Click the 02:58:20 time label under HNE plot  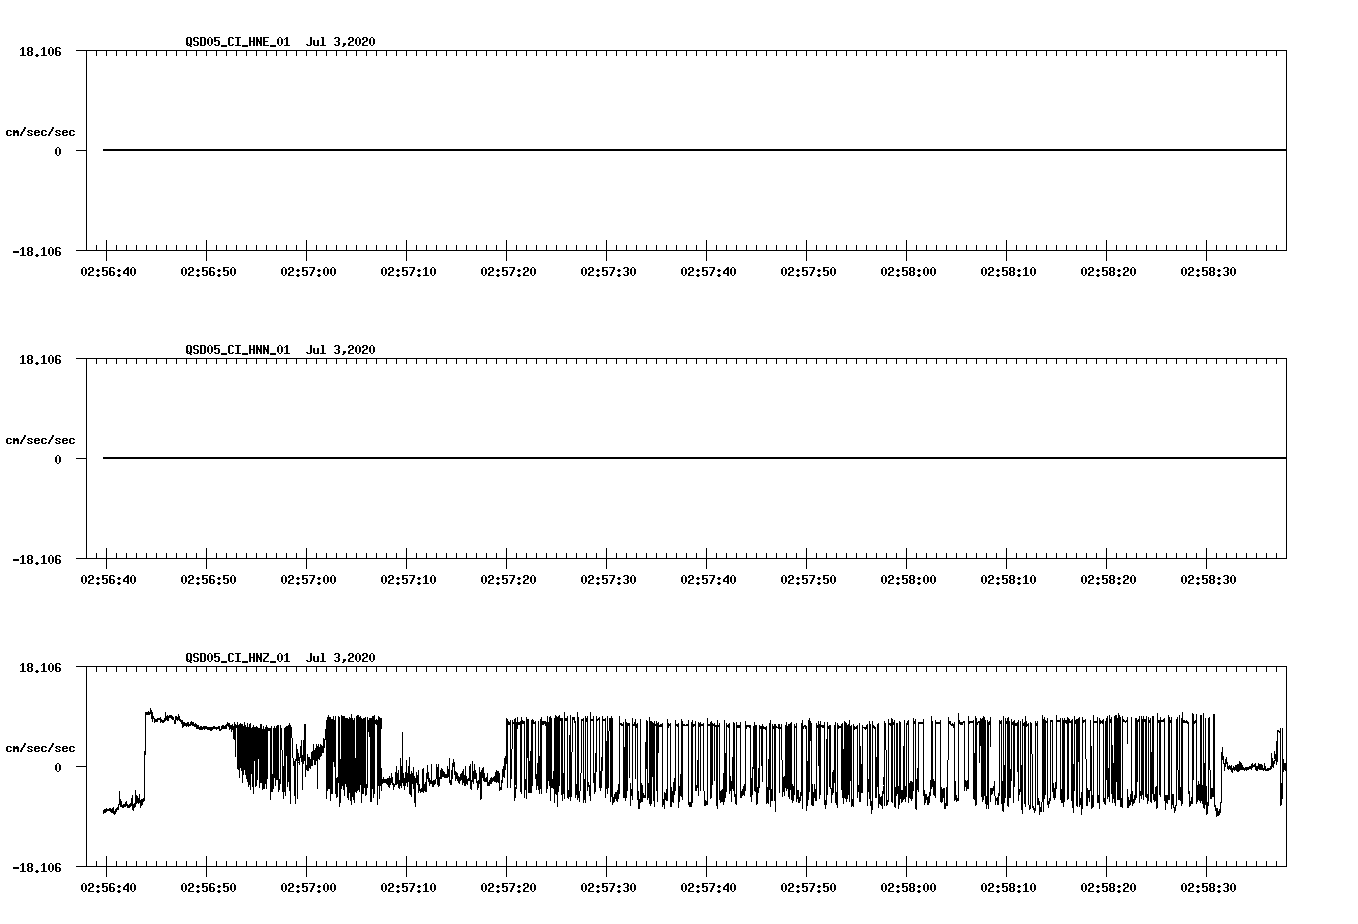pyautogui.click(x=1108, y=272)
